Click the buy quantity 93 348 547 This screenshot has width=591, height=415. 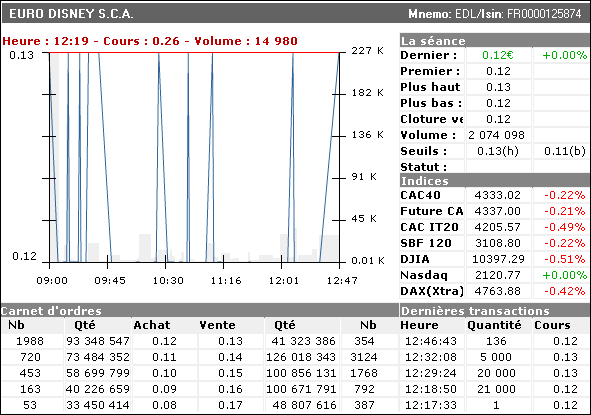pos(98,341)
